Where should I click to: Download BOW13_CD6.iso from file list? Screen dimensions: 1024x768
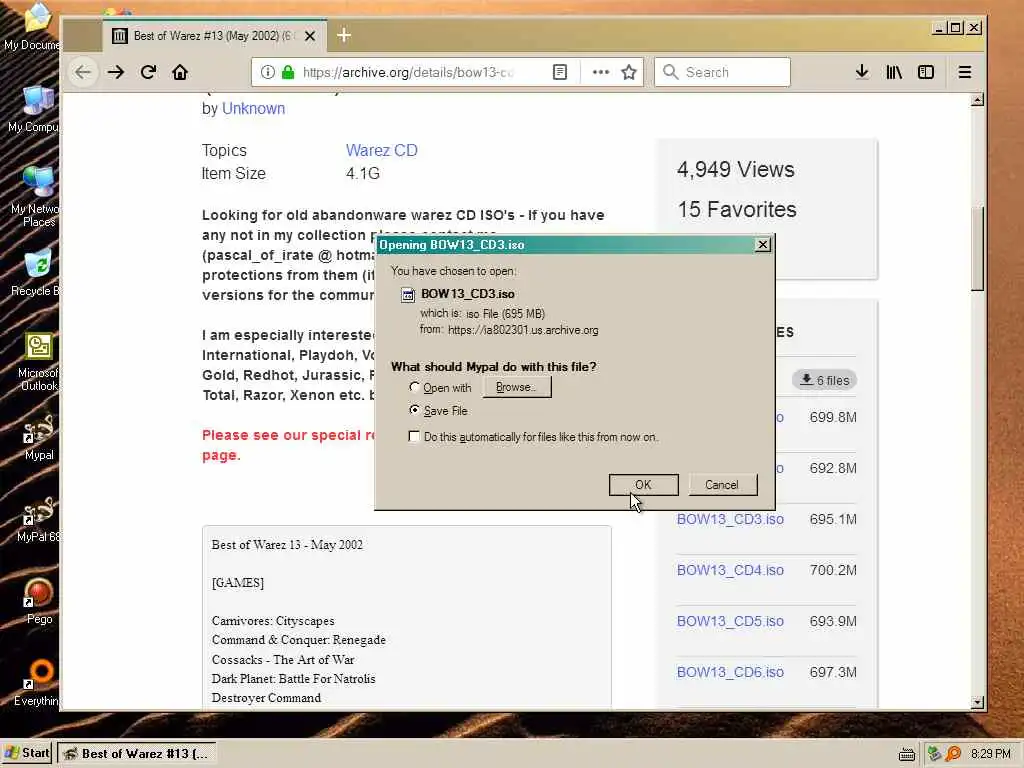point(730,672)
